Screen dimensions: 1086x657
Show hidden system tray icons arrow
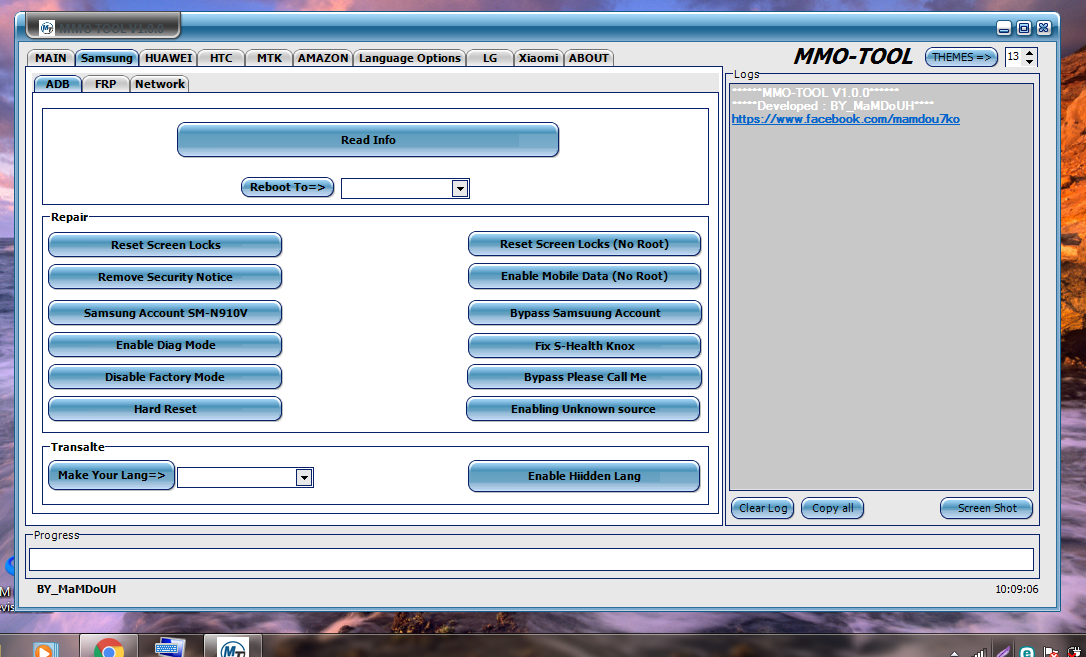tap(955, 654)
